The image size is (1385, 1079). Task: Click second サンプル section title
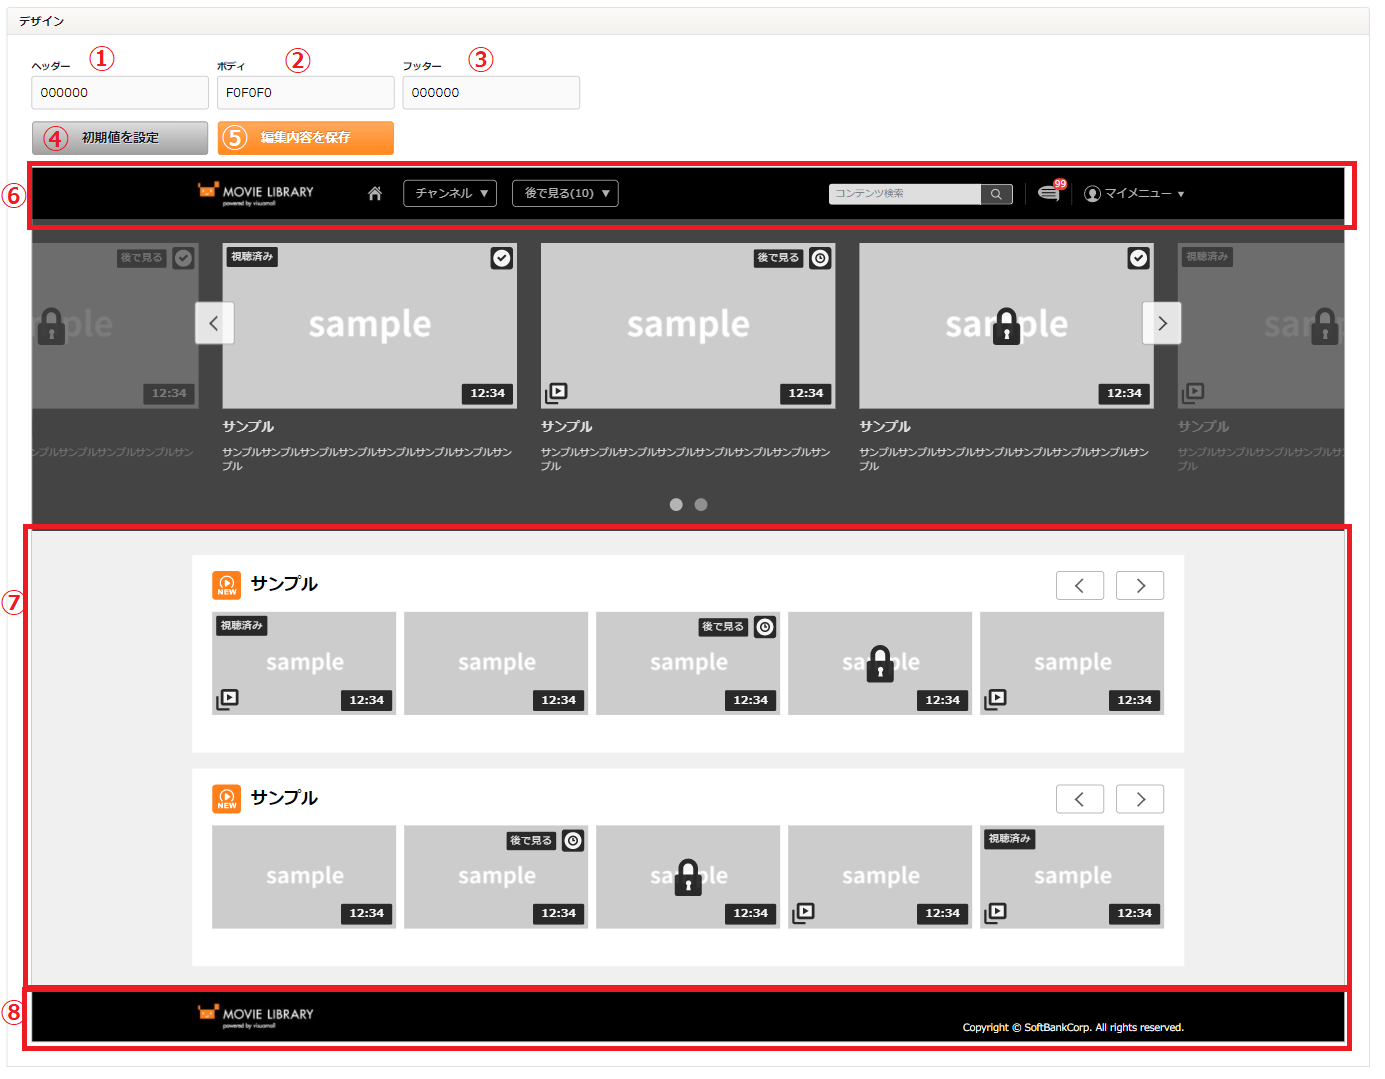coord(284,798)
